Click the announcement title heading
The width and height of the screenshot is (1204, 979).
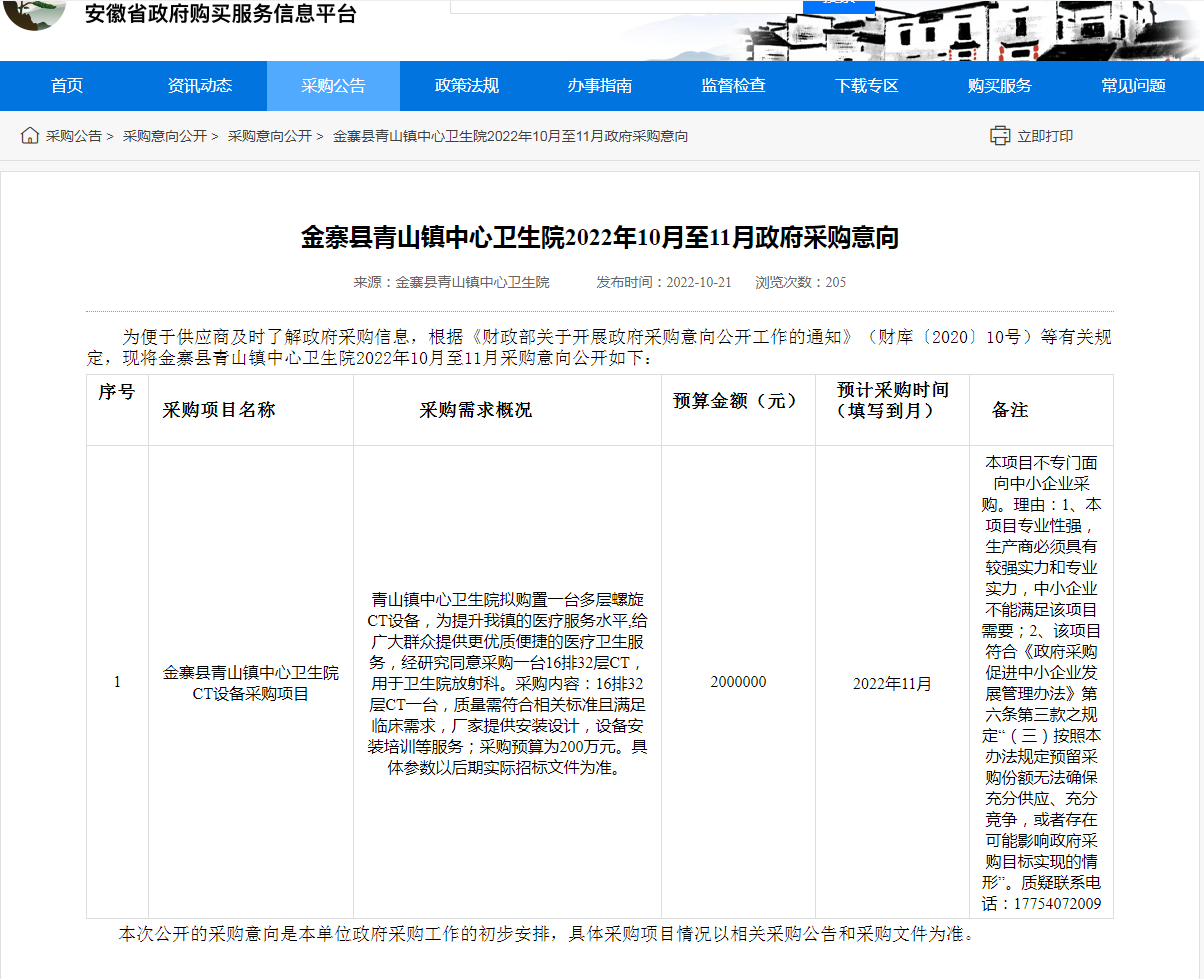600,238
